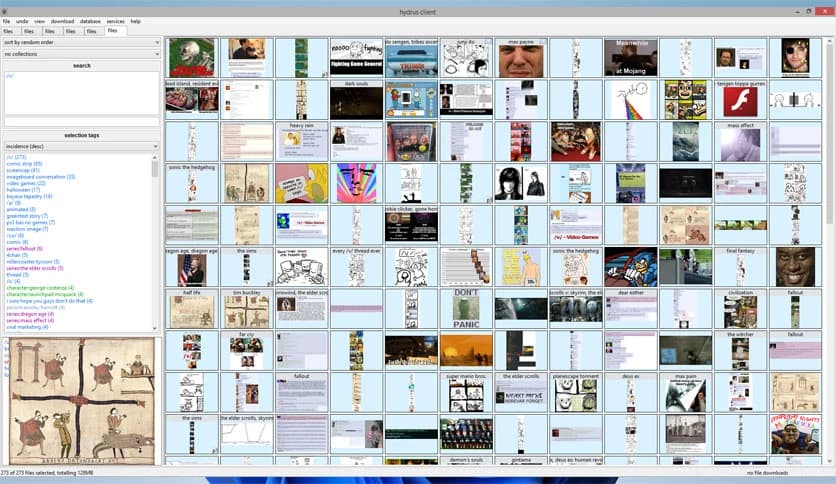Select the 'series:dragon age (4)' tag
This screenshot has width=836, height=484.
click(x=30, y=314)
